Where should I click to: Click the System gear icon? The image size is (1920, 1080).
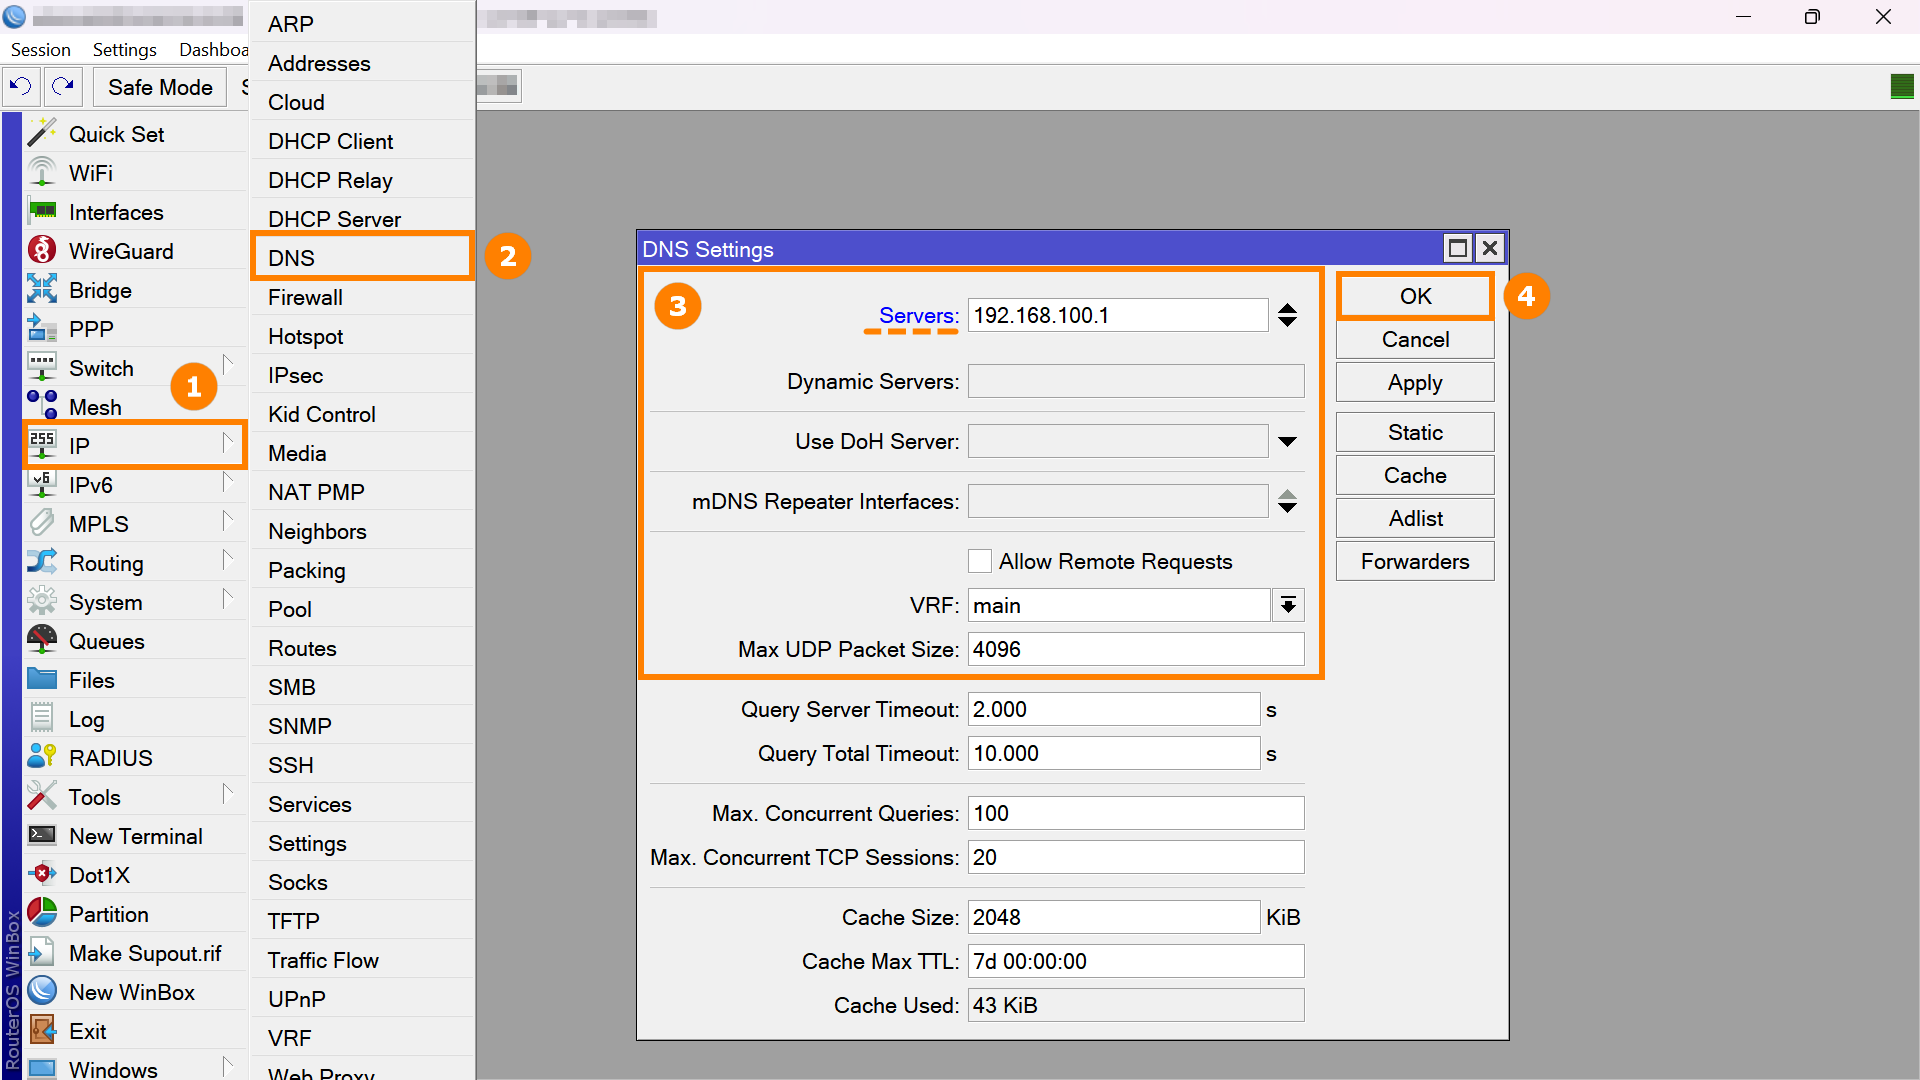tap(42, 602)
